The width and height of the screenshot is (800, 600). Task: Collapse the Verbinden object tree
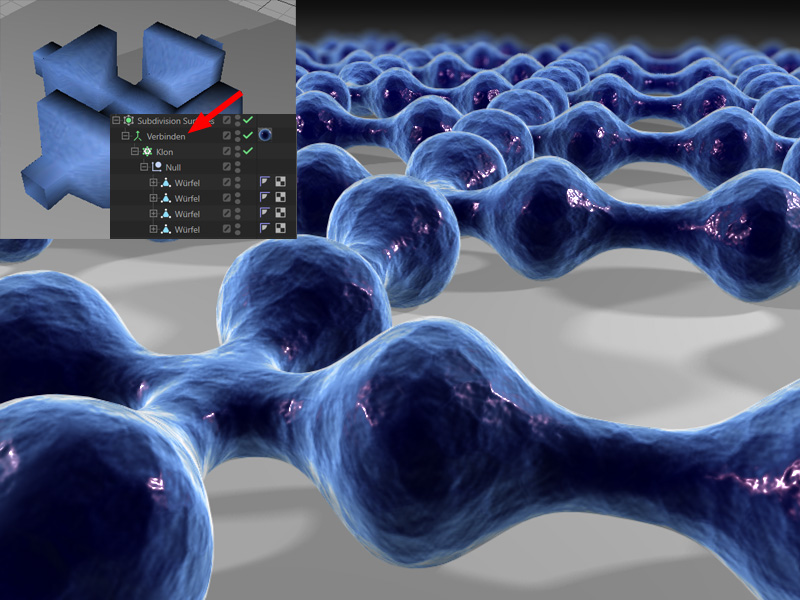point(125,136)
